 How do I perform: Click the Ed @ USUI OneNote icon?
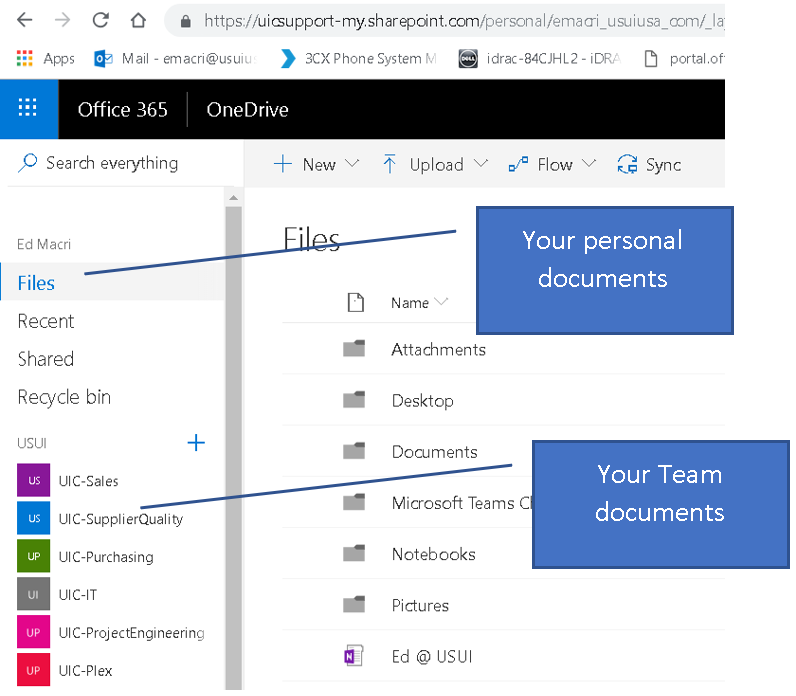[x=353, y=657]
